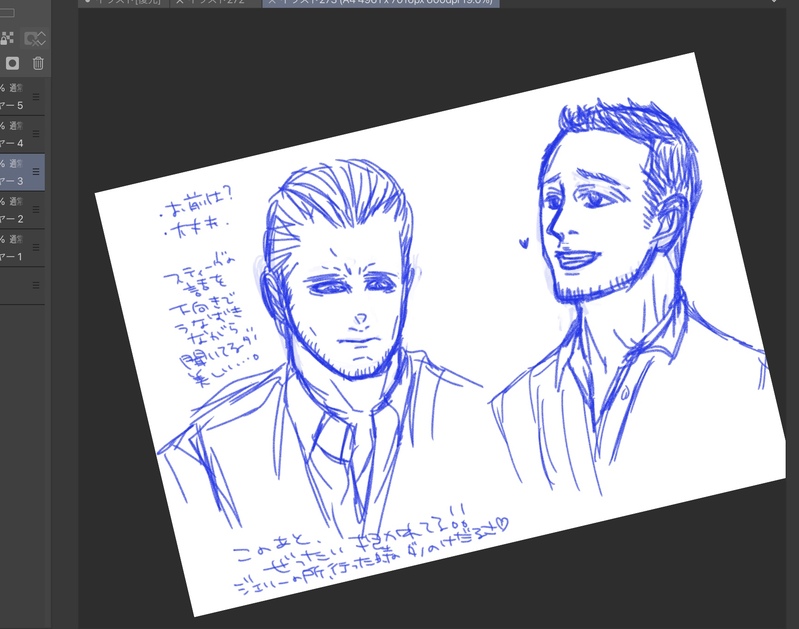Image resolution: width=799 pixels, height=629 pixels.
Task: Switch to the イラスト 272 canvas tab
Action: coord(216,3)
